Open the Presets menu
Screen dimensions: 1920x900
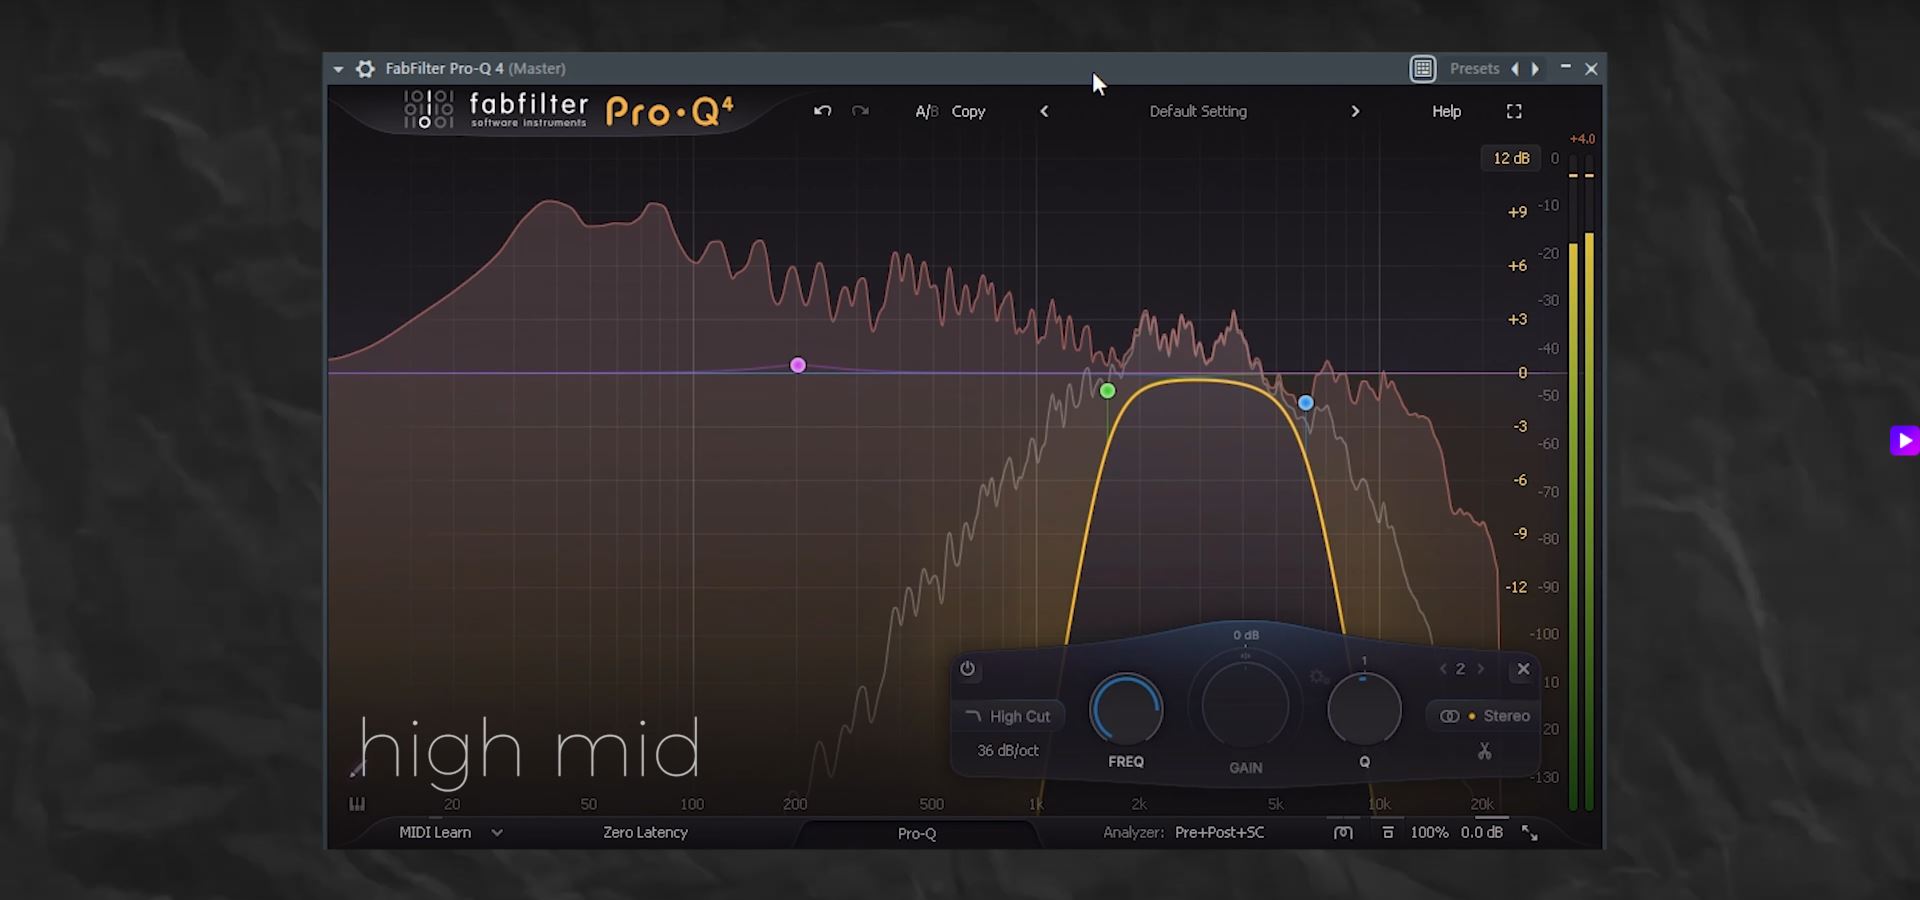point(1474,69)
